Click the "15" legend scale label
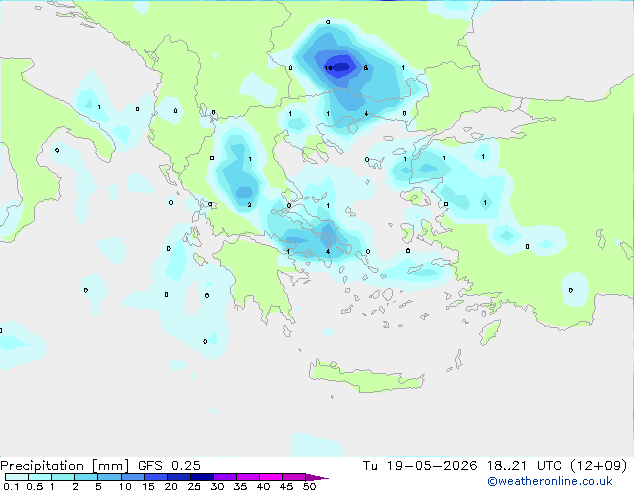 (148, 486)
